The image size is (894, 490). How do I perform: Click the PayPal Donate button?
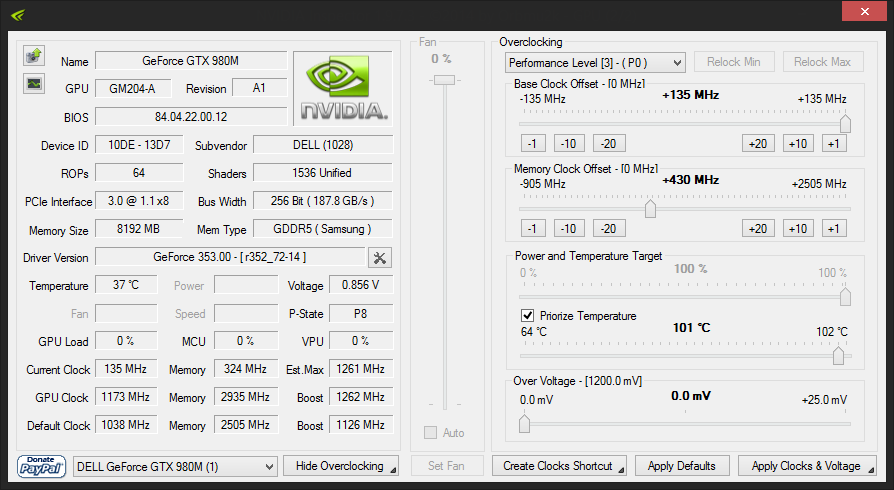click(x=41, y=466)
